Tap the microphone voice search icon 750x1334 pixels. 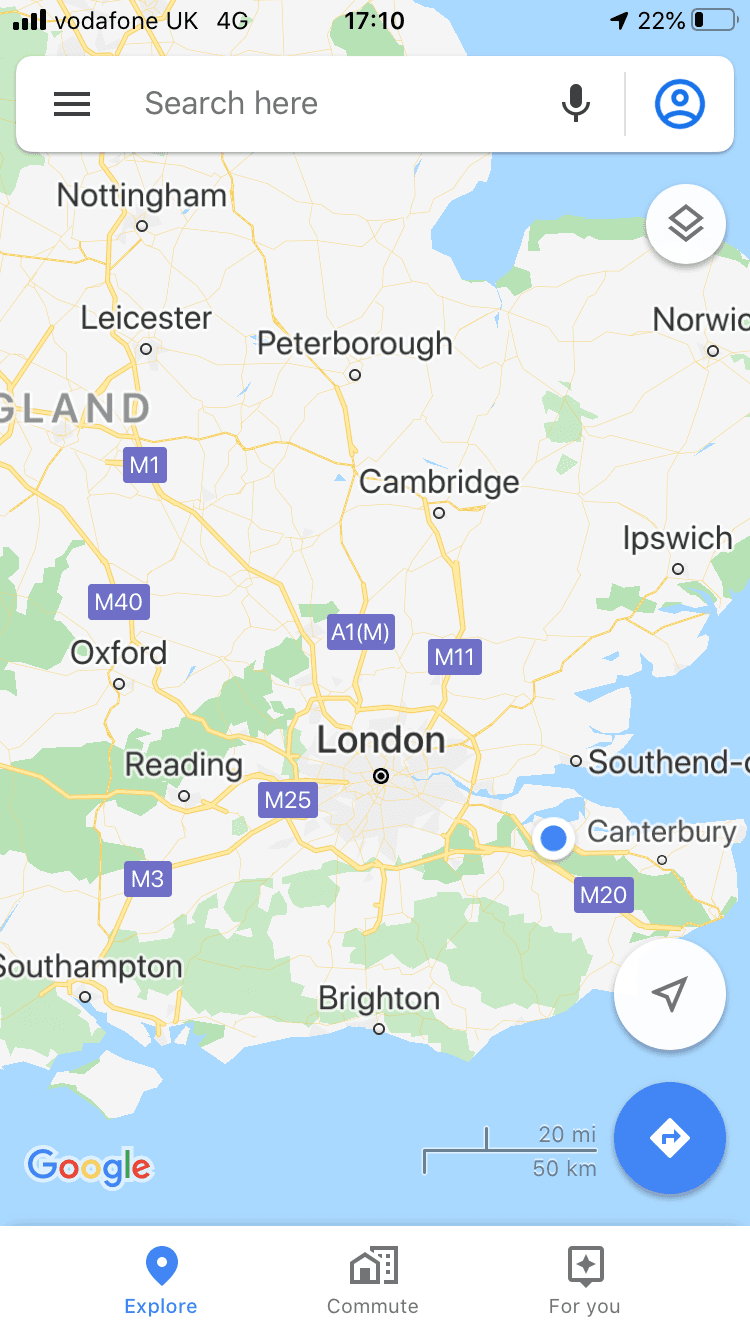point(575,103)
